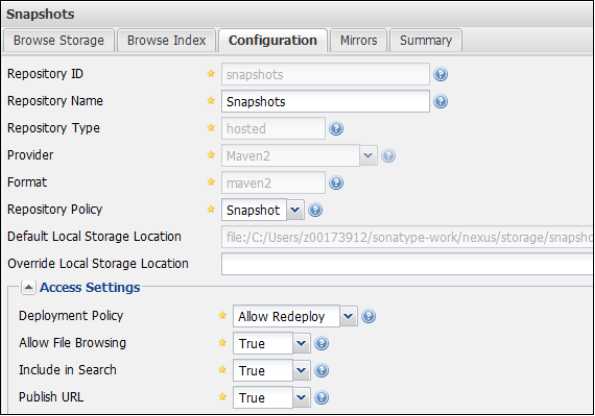Click help icon next to Repository ID
This screenshot has height=416, width=595.
(x=441, y=74)
